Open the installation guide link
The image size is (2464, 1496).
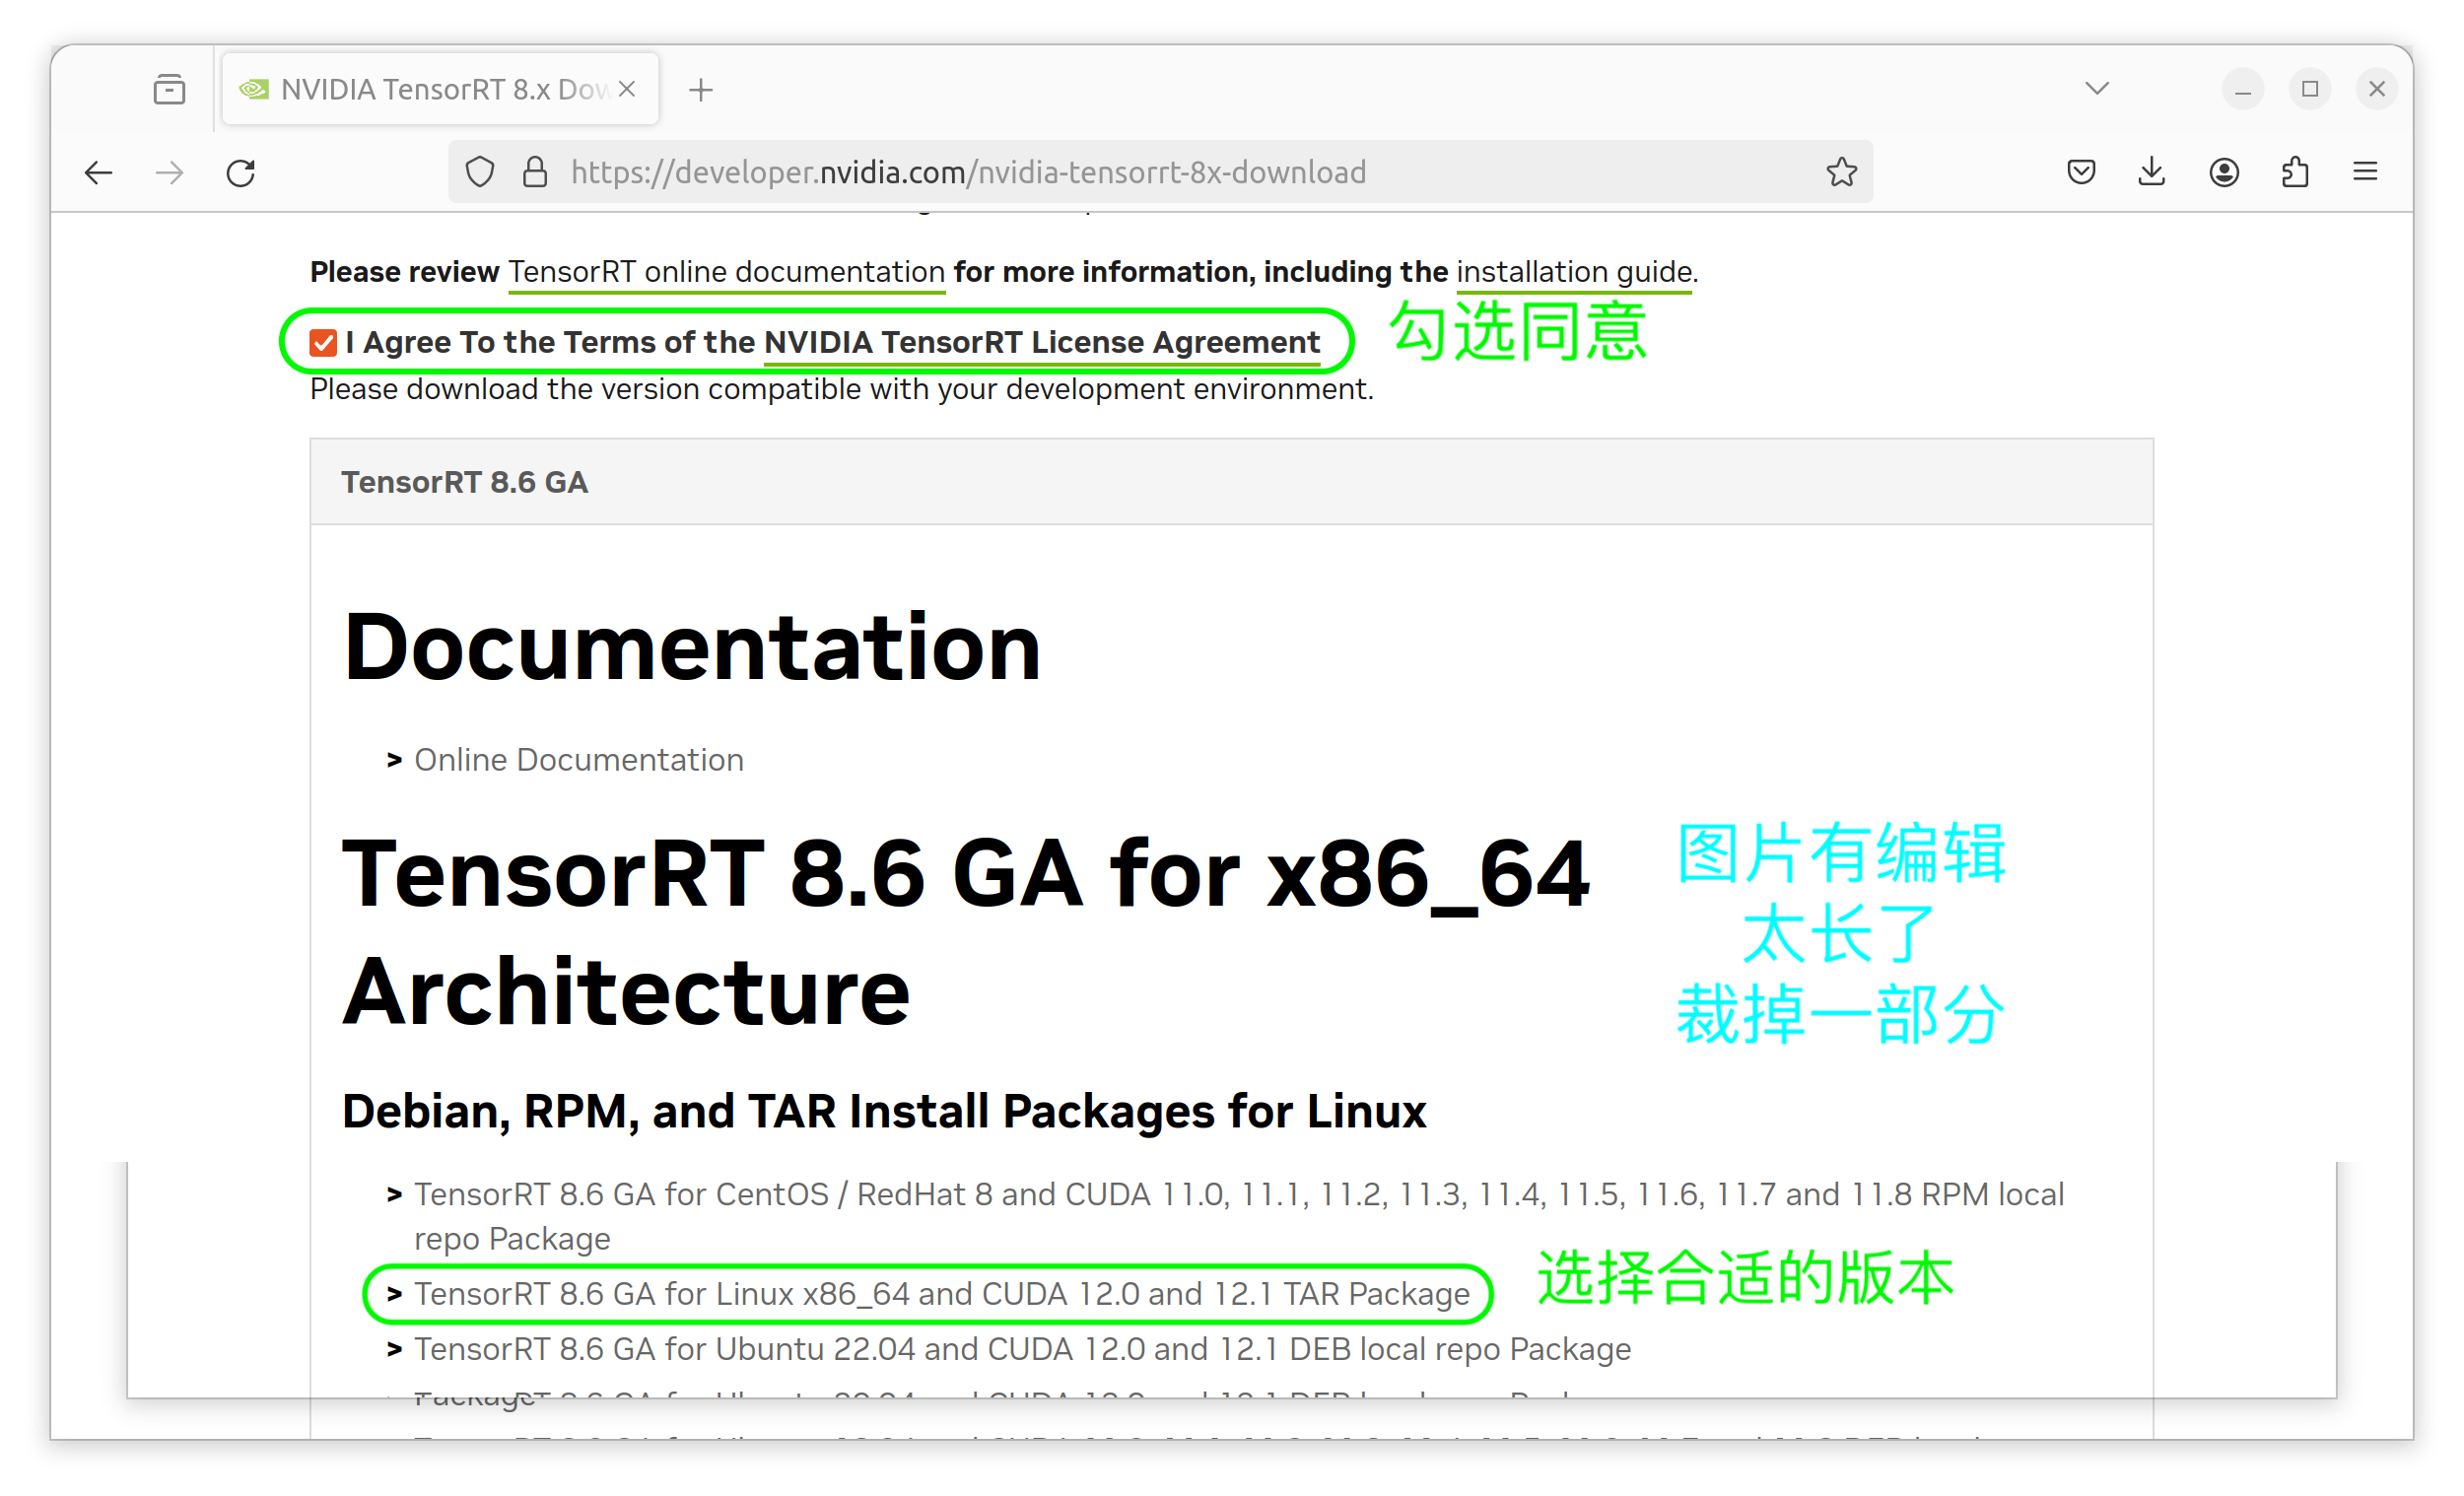[1574, 272]
